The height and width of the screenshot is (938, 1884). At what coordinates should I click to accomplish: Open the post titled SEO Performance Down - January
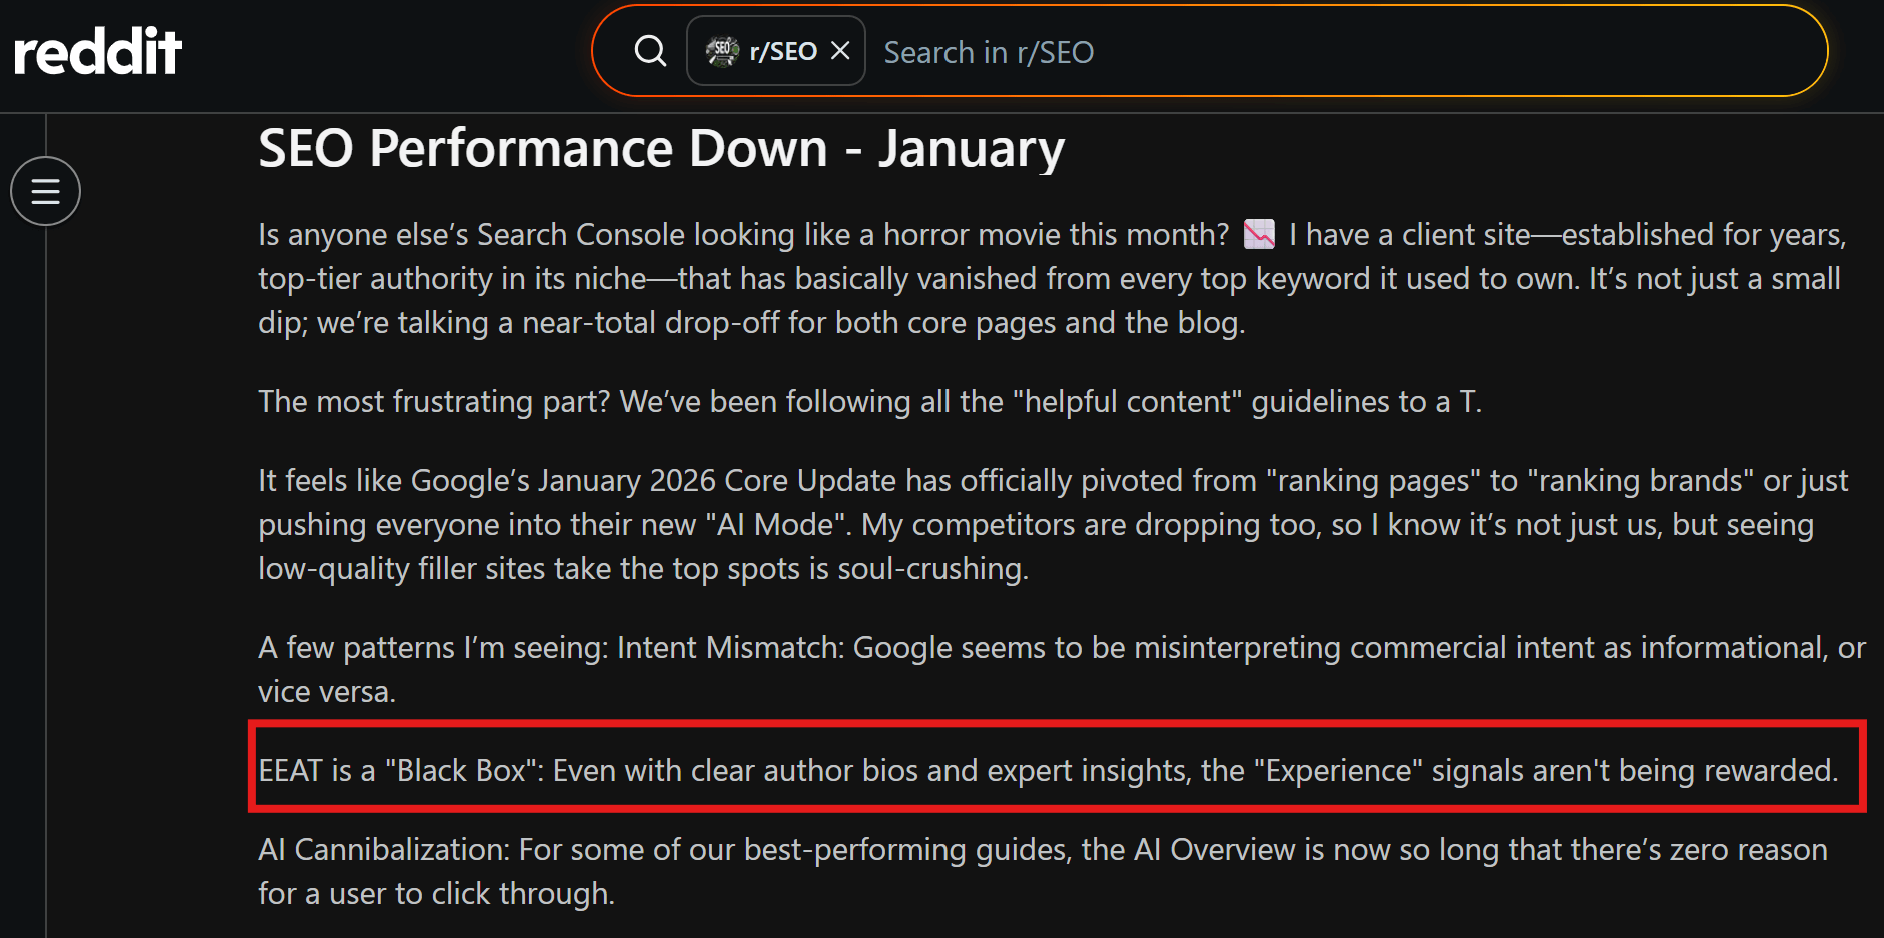click(660, 148)
